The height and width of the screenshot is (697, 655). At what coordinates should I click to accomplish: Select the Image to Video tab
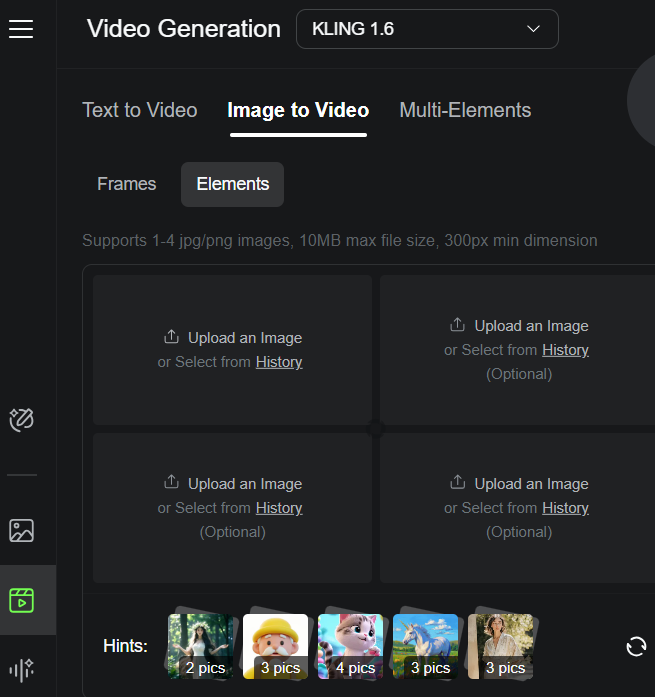tap(298, 110)
